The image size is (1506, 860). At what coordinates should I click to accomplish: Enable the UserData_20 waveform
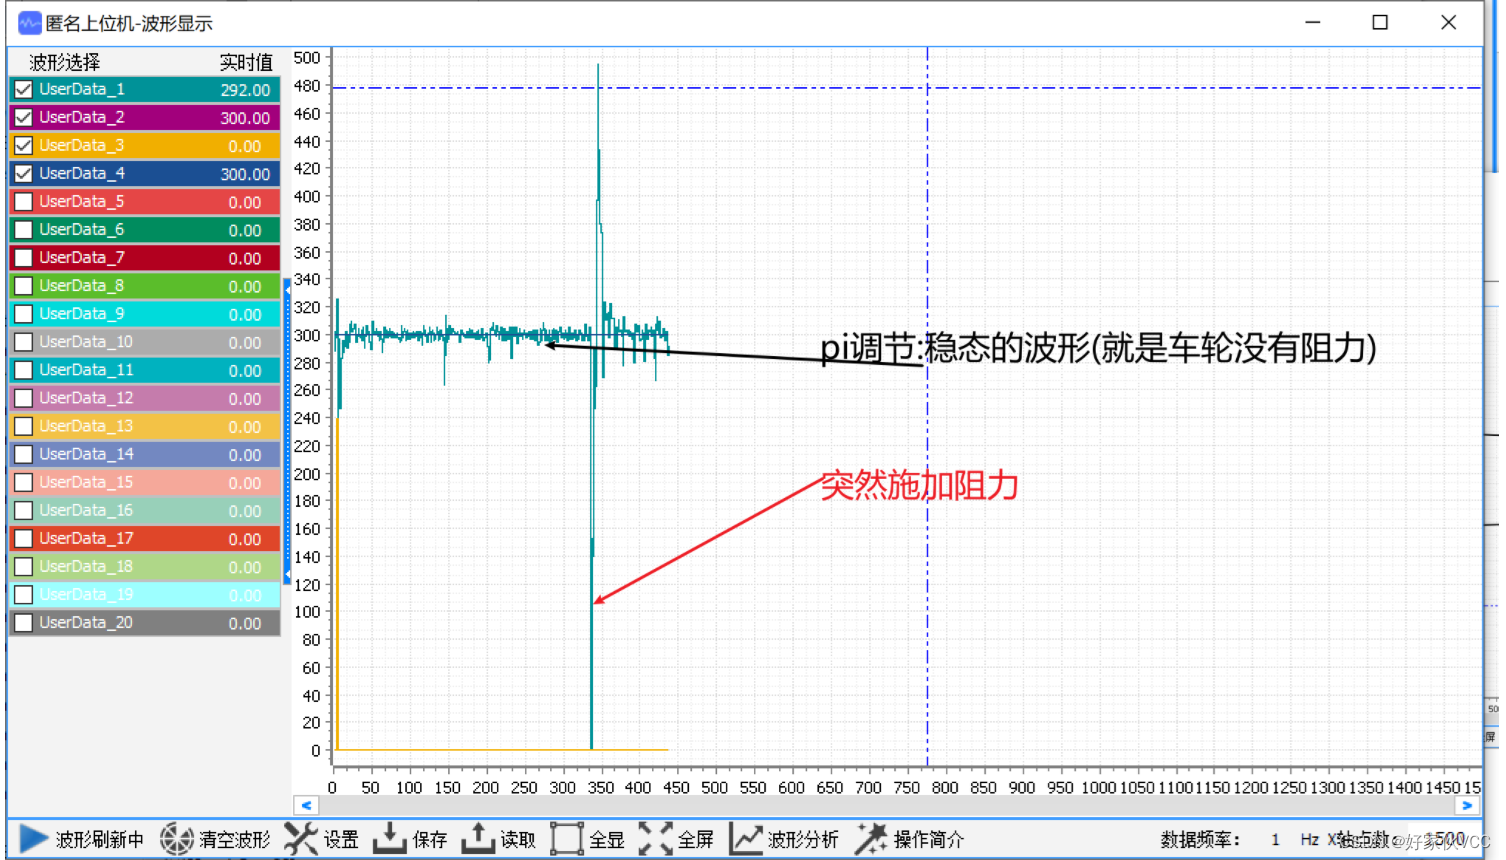pos(24,623)
